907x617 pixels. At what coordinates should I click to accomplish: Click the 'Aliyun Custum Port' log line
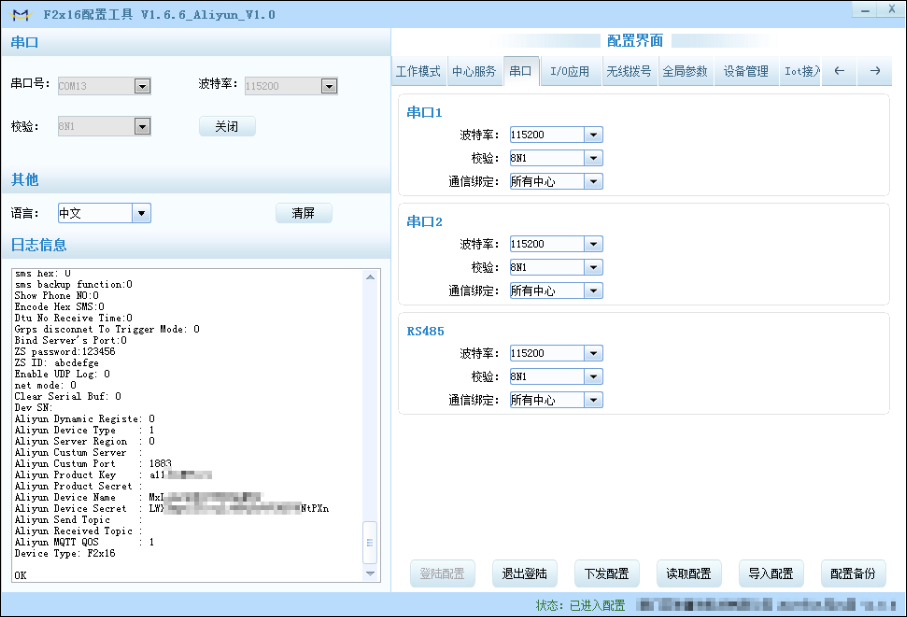[93, 464]
